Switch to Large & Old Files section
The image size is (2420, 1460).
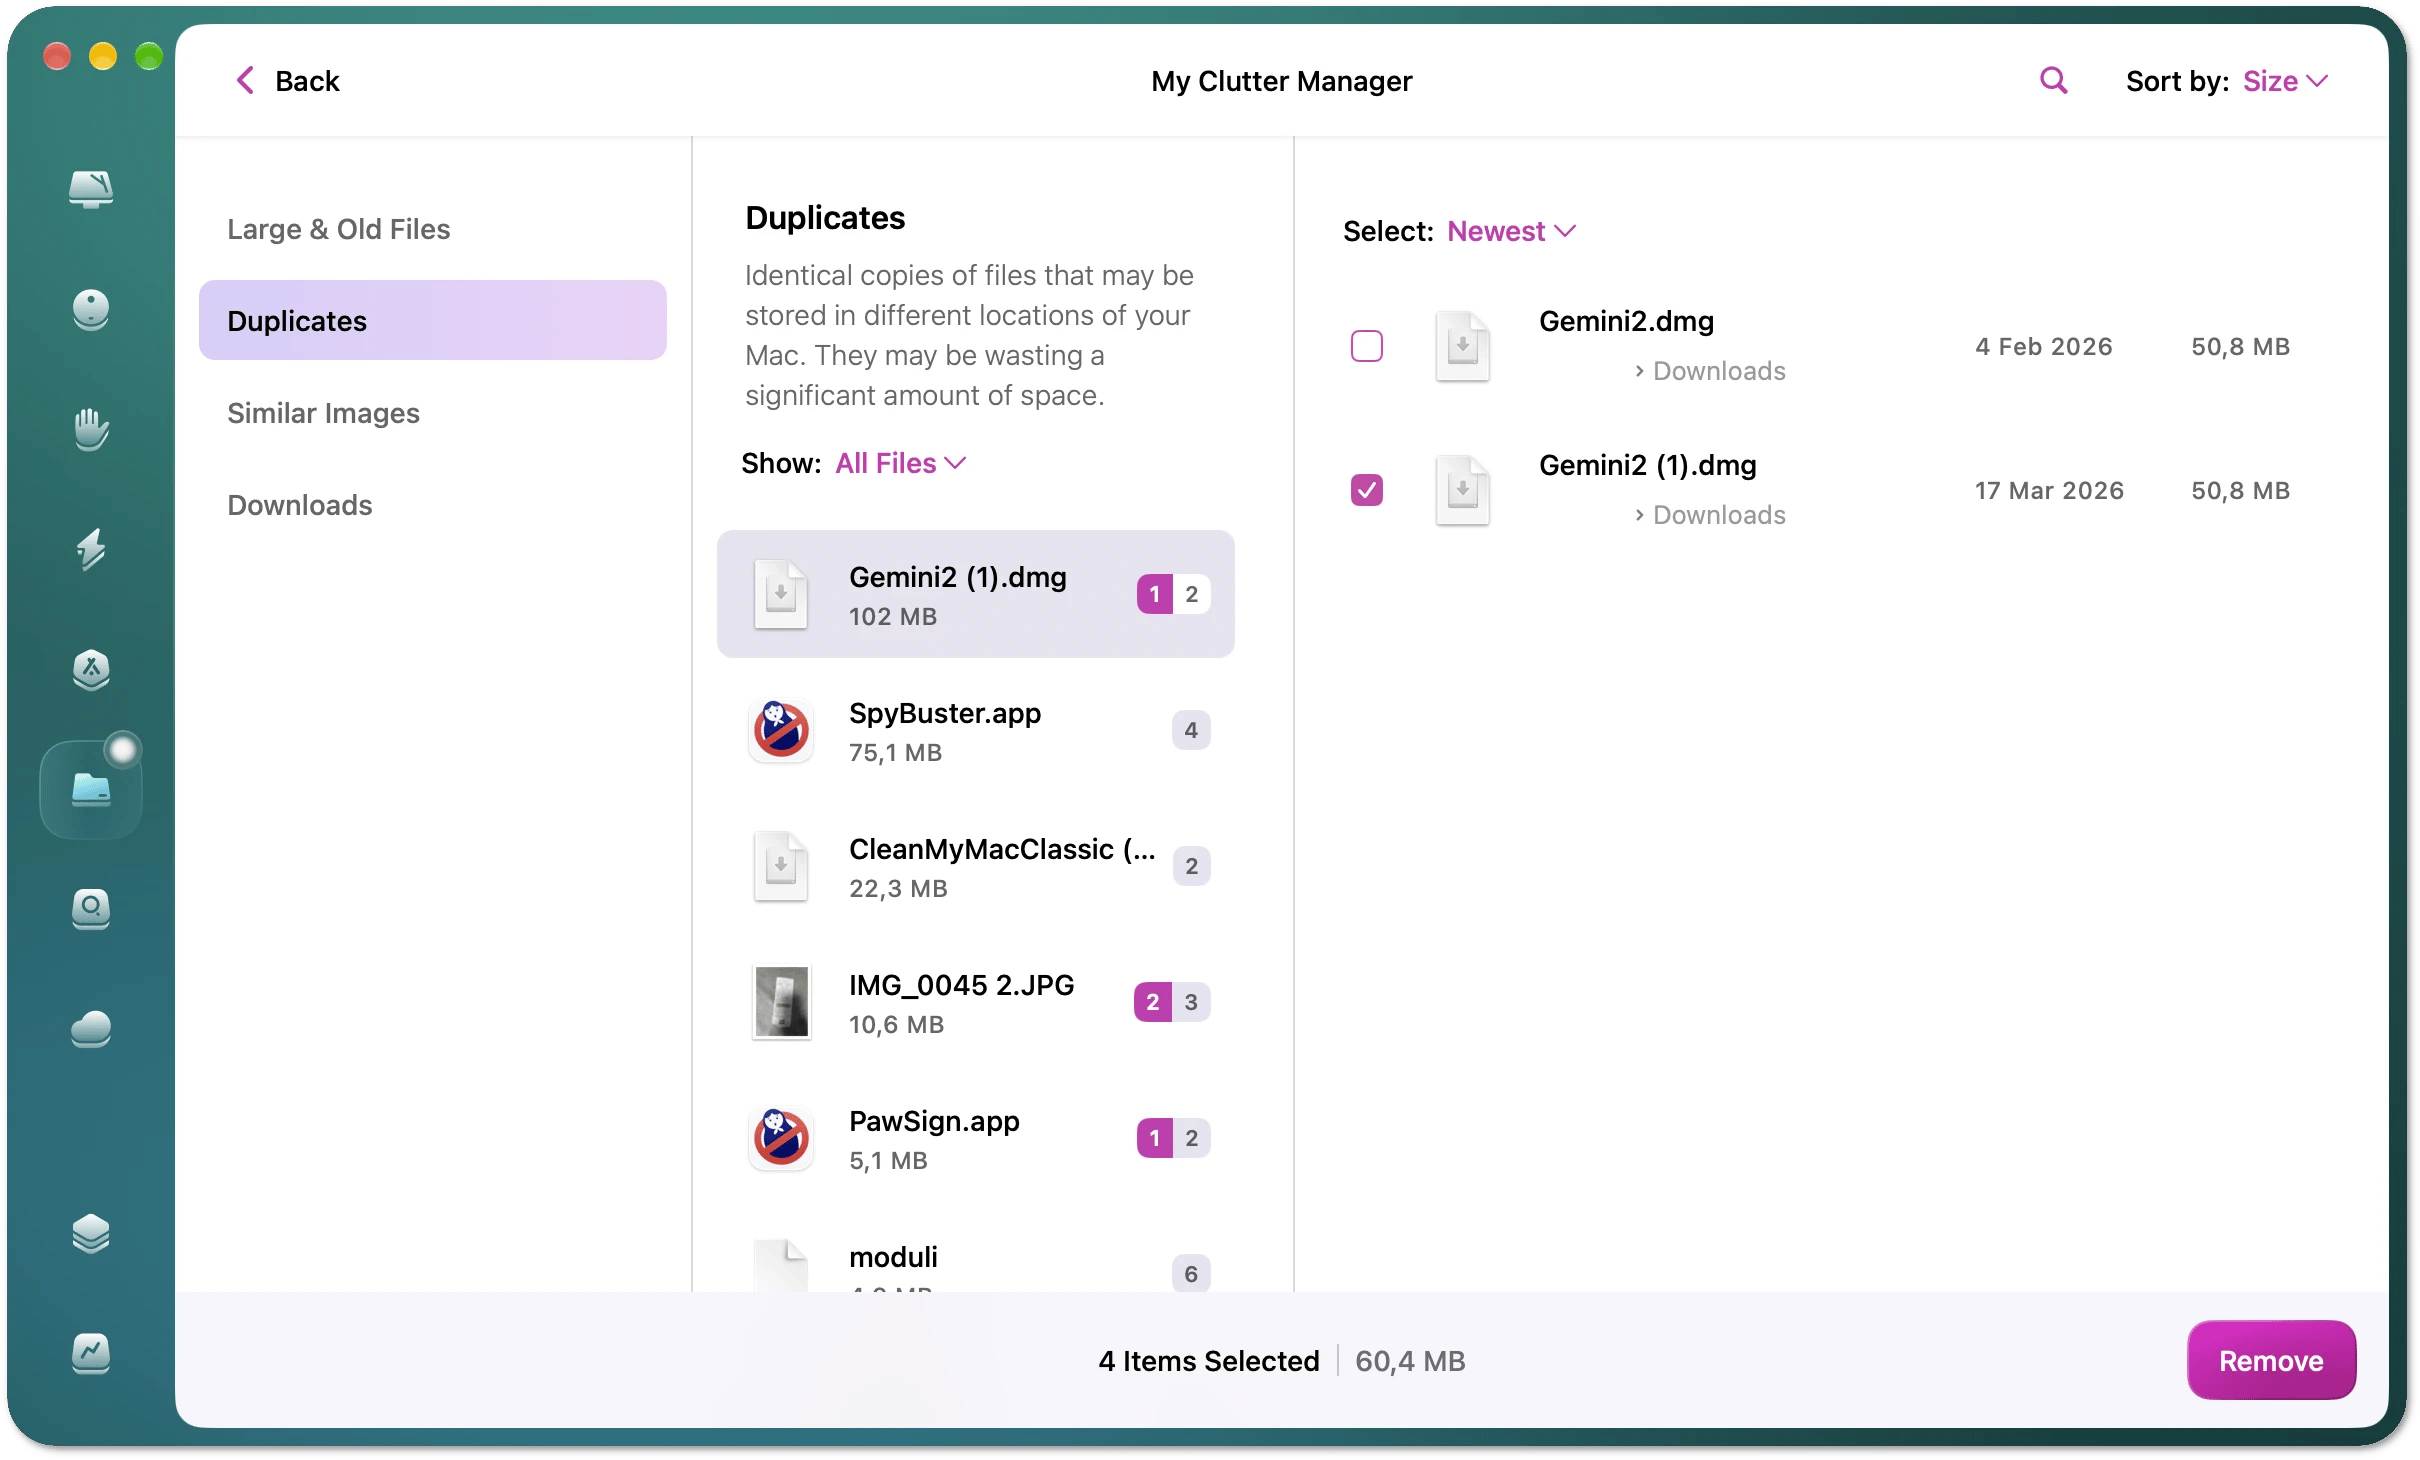click(x=432, y=229)
